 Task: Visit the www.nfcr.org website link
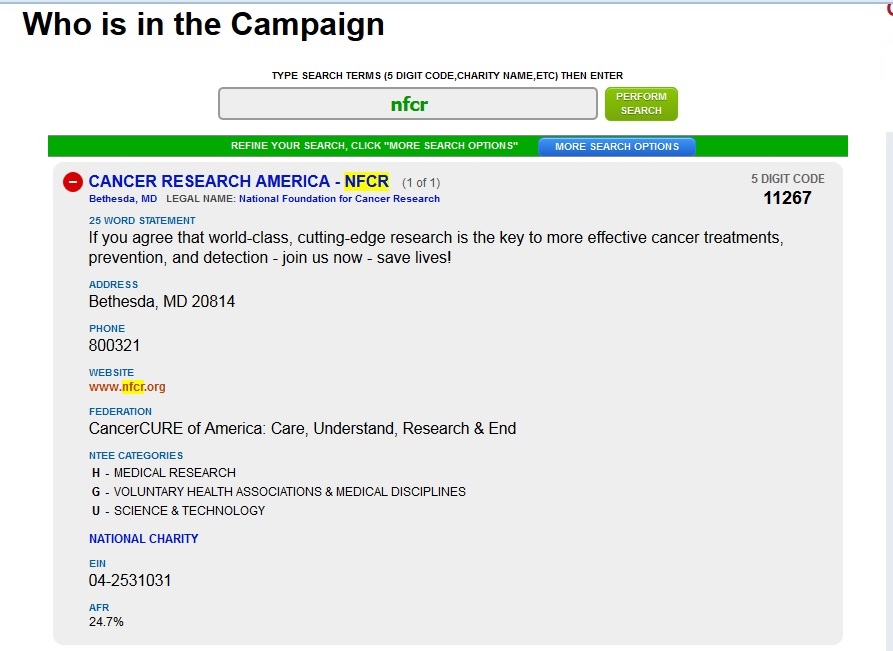pos(127,387)
